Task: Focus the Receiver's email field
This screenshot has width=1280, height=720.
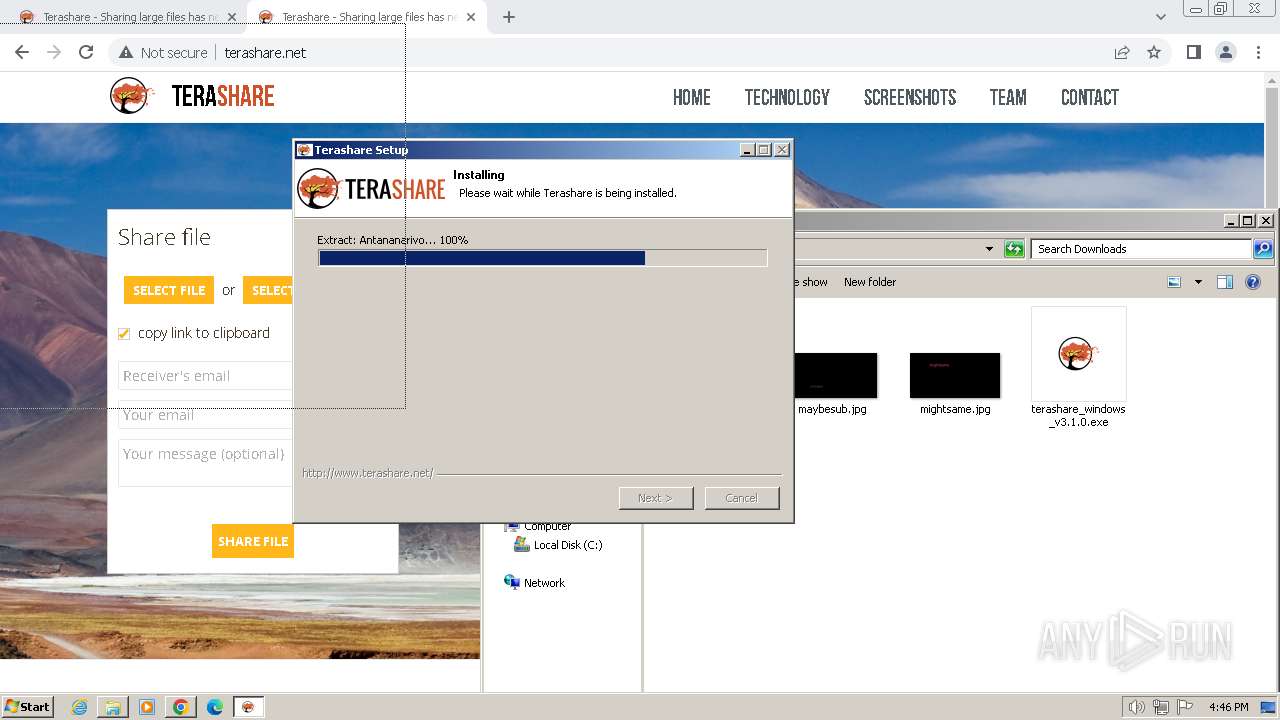Action: point(205,376)
